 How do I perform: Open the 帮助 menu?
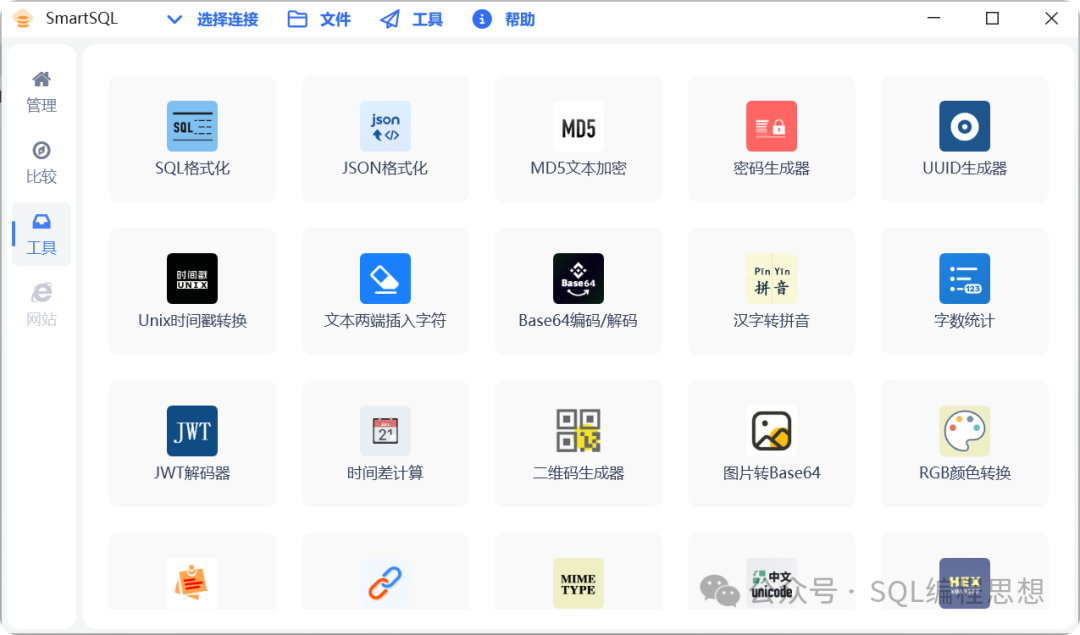point(504,19)
